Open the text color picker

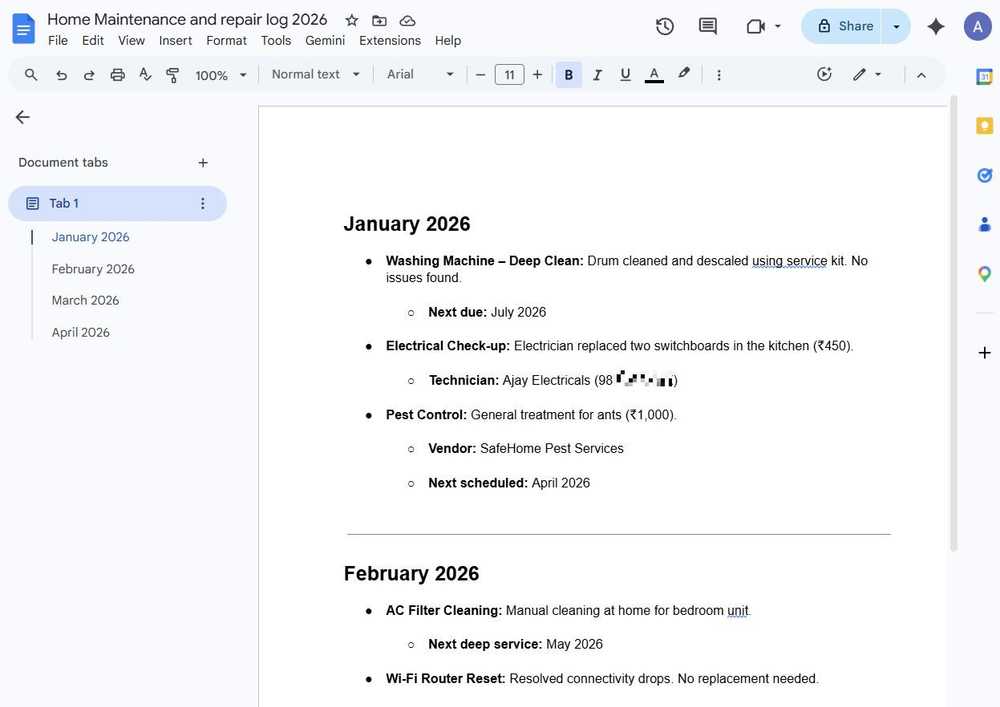point(654,75)
